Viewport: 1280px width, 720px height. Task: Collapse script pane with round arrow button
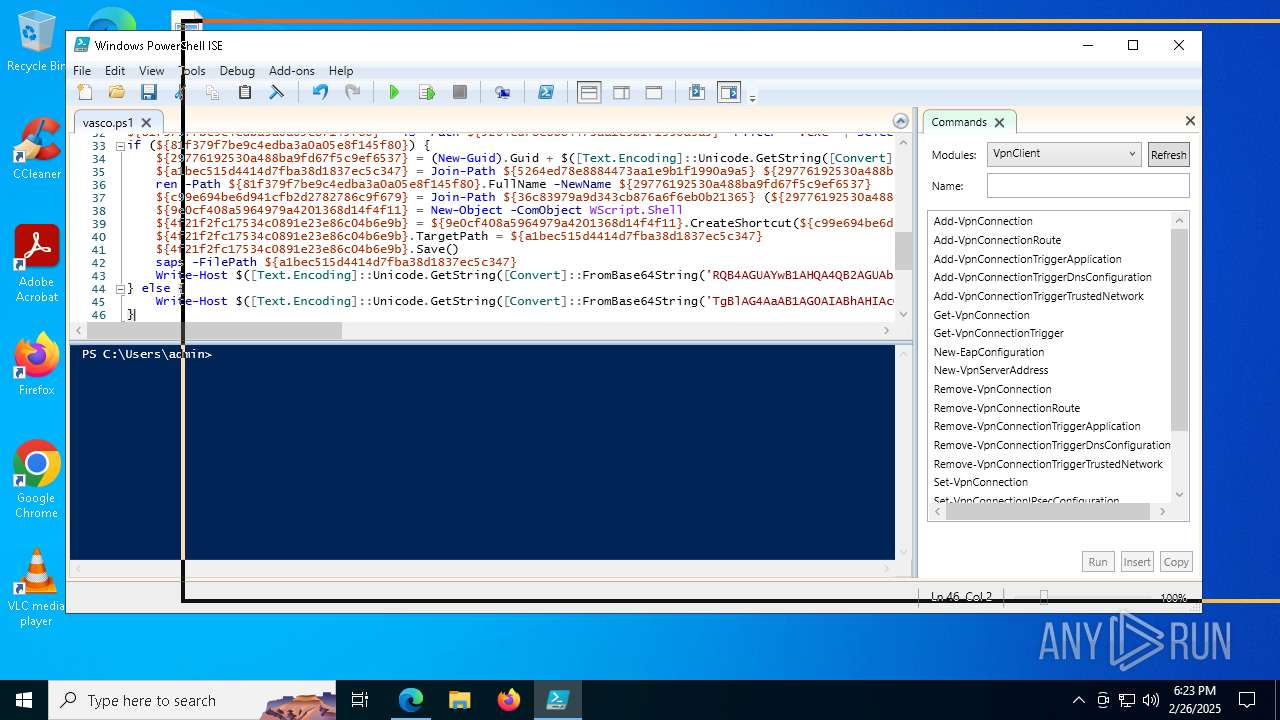(901, 121)
